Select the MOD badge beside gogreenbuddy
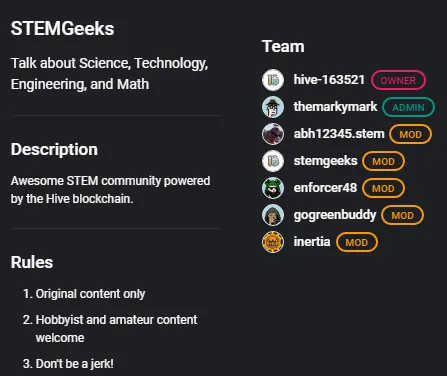Screen dimensions: 447x376 402,215
